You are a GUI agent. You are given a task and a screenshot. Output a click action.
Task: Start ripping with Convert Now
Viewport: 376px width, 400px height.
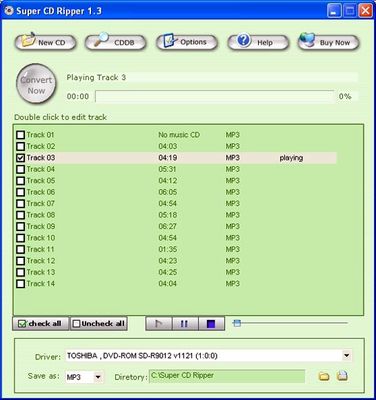[x=36, y=84]
